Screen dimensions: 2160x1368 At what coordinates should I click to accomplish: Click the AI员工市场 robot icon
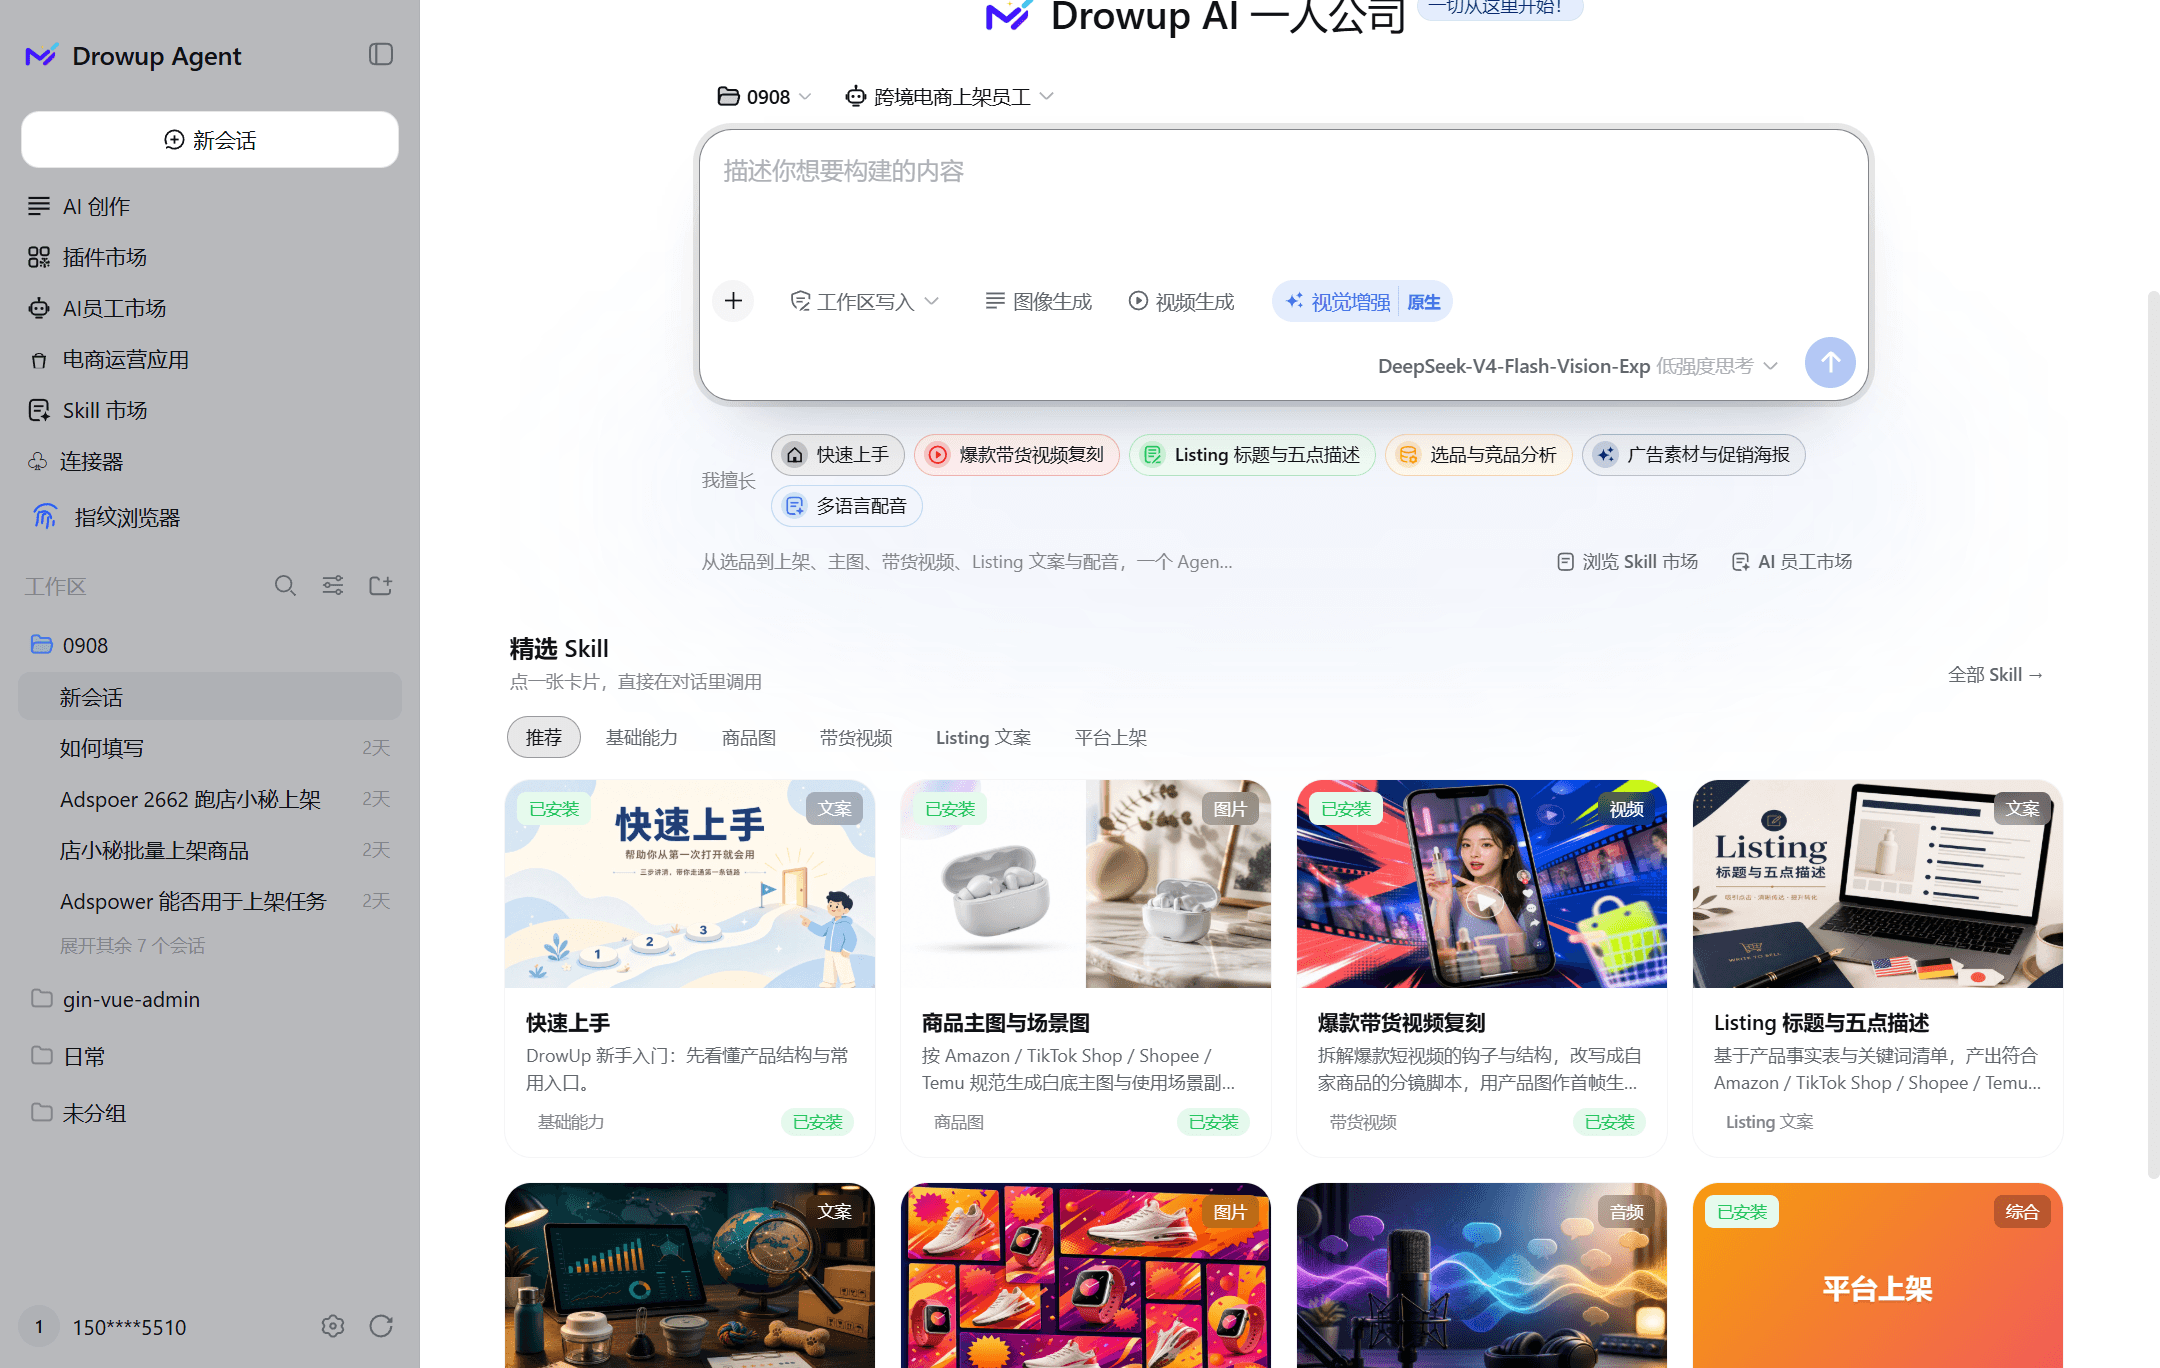tap(39, 308)
